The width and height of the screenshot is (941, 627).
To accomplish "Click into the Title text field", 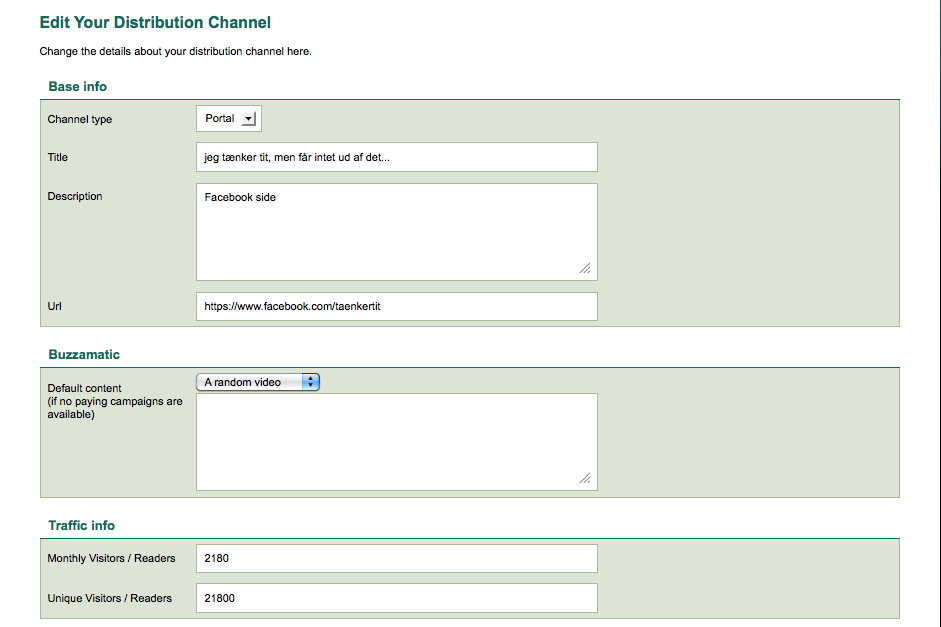I will pos(396,157).
